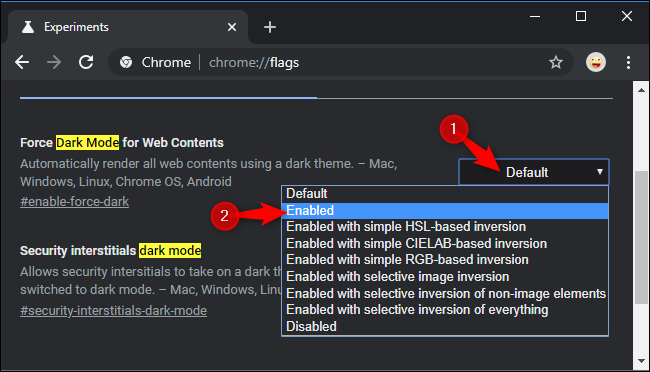The height and width of the screenshot is (372, 650).
Task: Close the Experiments tab
Action: click(232, 27)
